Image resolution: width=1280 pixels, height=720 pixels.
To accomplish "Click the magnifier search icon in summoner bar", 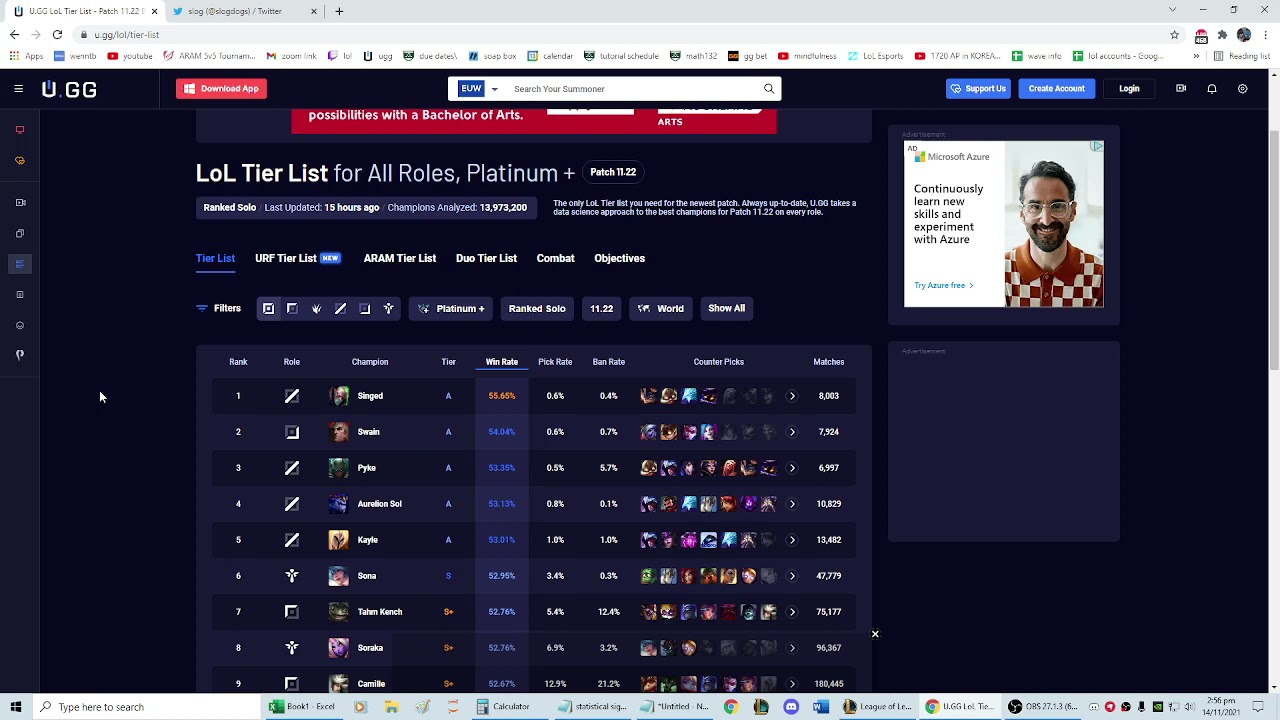I will point(769,89).
